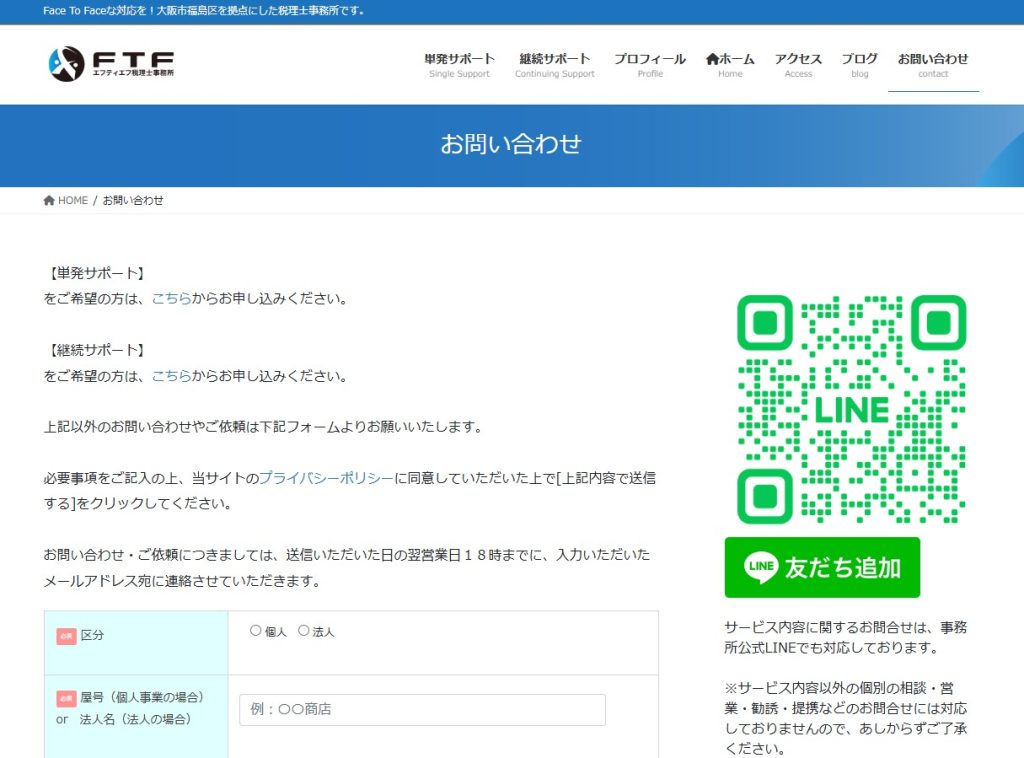This screenshot has height=758, width=1024.
Task: Open the アクセス menu item
Action: [x=798, y=65]
